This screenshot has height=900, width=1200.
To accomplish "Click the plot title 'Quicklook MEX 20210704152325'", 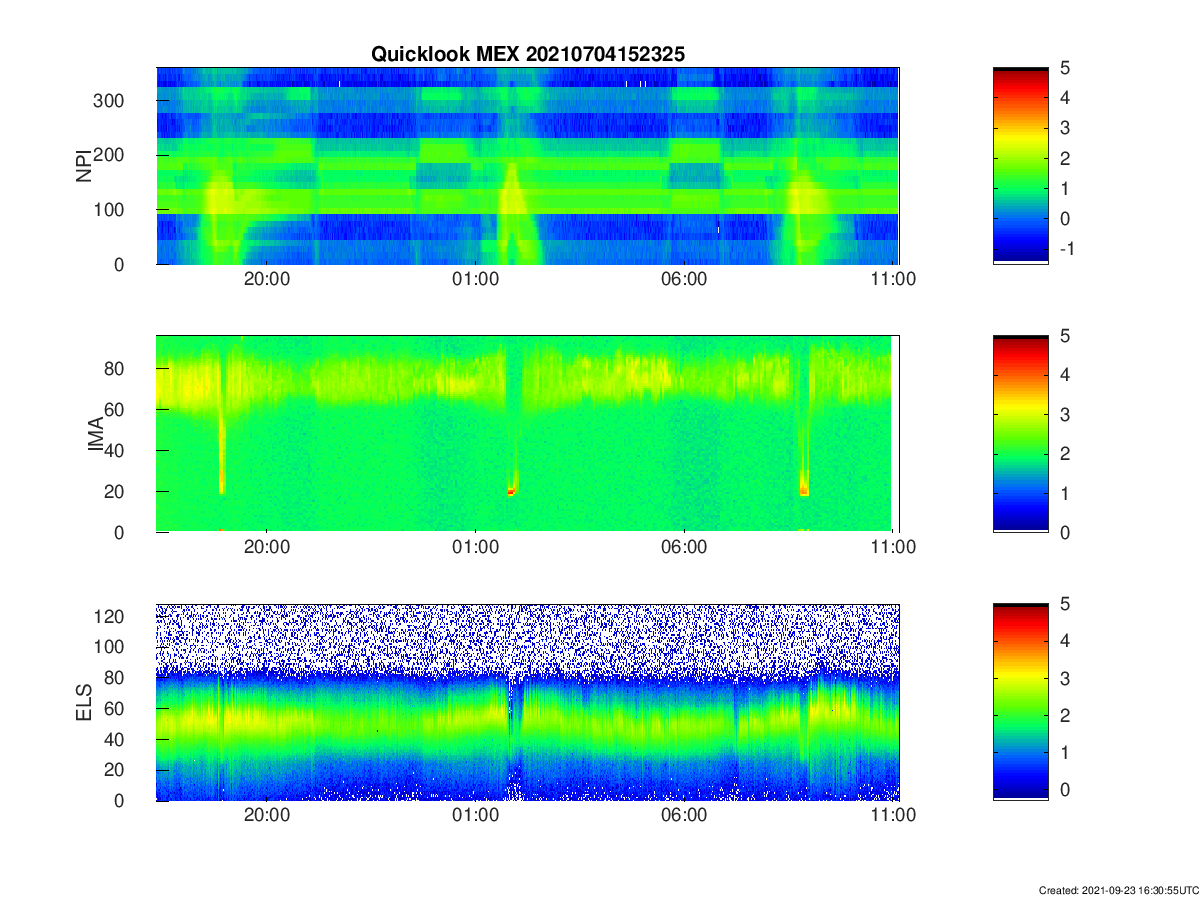I will (528, 55).
